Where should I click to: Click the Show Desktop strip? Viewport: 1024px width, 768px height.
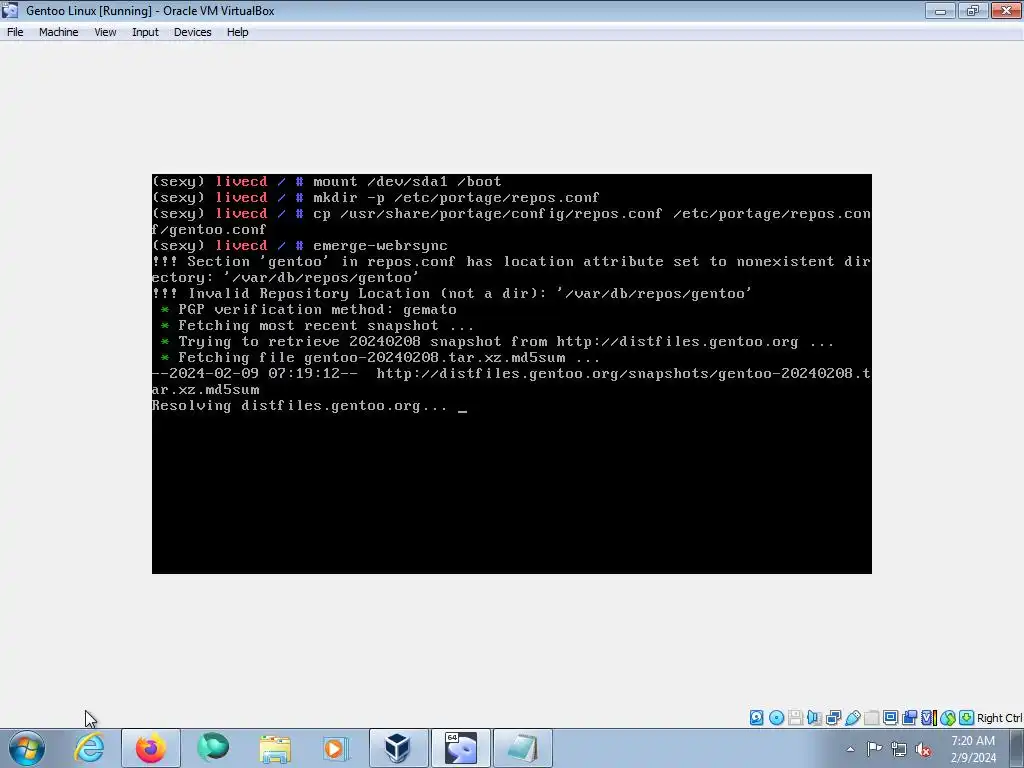[1017, 748]
